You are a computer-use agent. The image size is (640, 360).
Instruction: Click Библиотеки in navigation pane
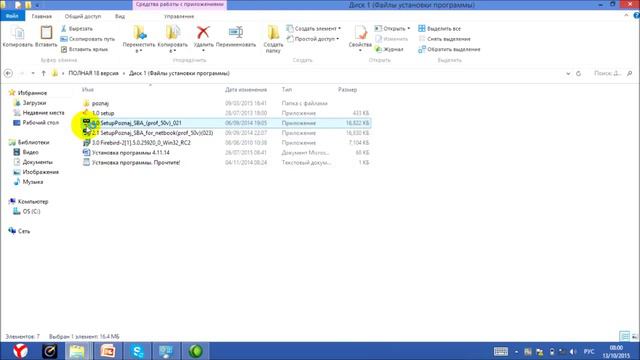(33, 142)
